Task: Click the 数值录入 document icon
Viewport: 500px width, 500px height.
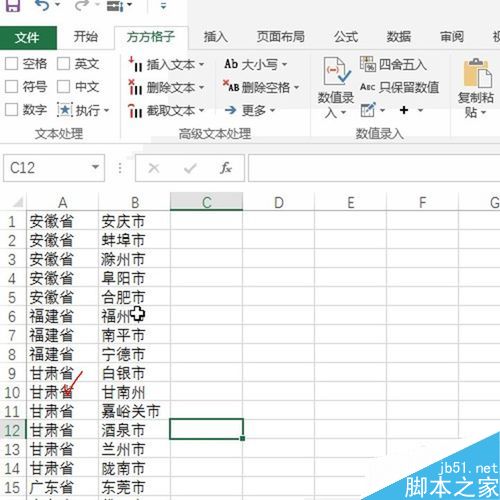Action: coord(336,71)
